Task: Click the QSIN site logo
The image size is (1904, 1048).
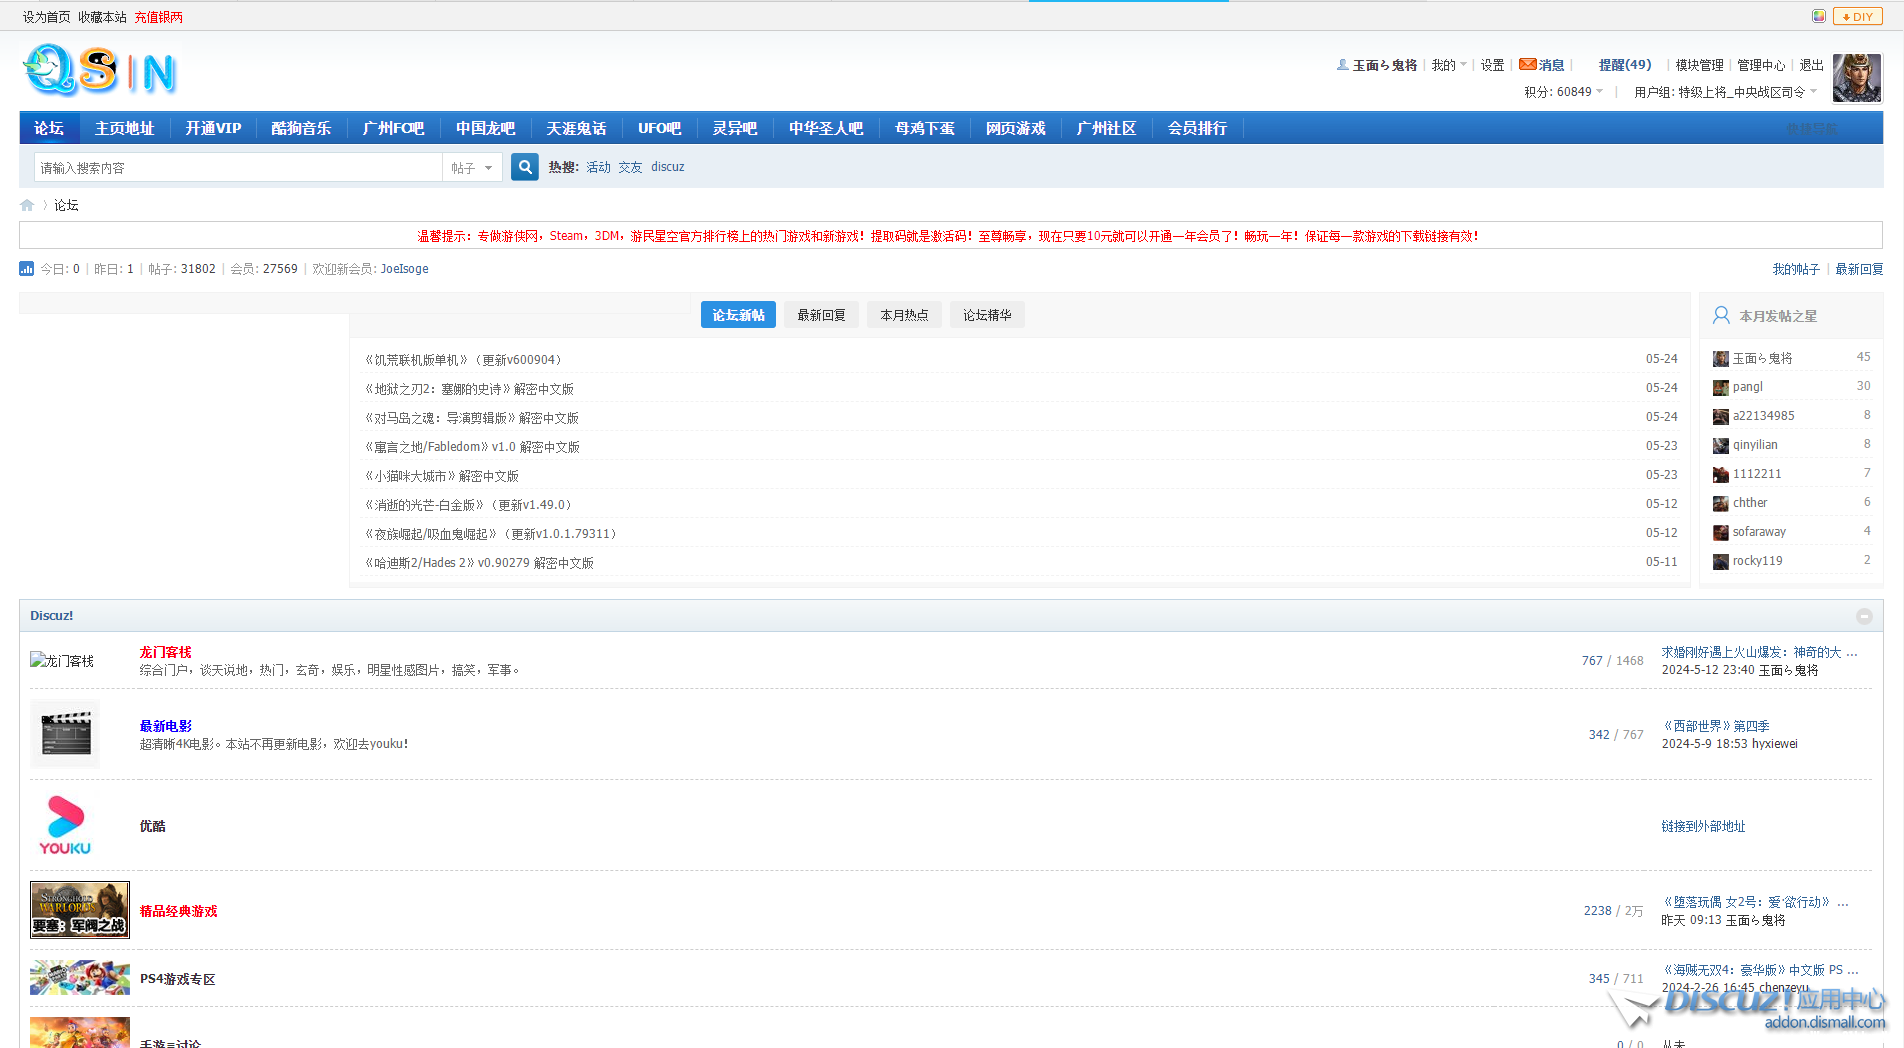Action: tap(100, 71)
